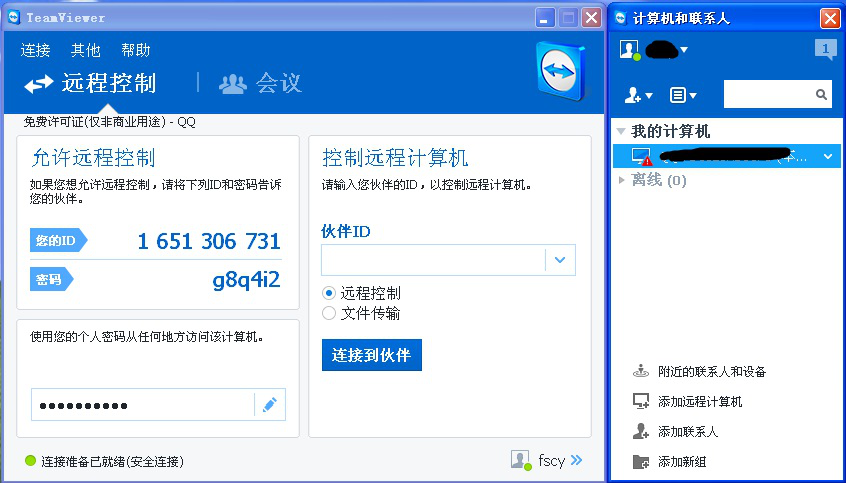Click 添加远程计算机 link
The image size is (846, 483).
point(700,402)
